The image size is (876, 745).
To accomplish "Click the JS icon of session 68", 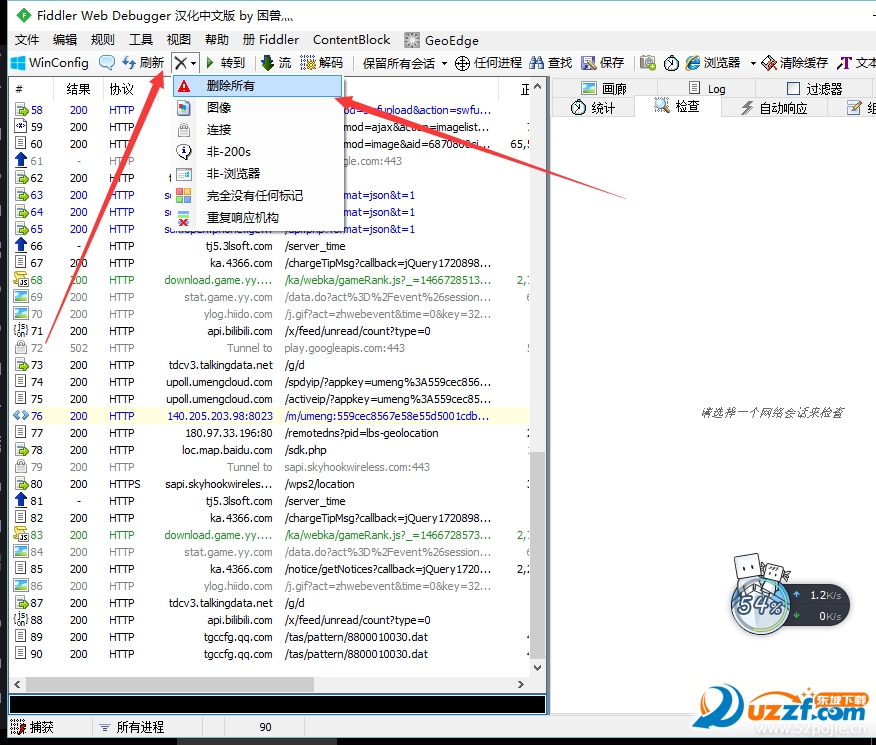I will pyautogui.click(x=21, y=279).
